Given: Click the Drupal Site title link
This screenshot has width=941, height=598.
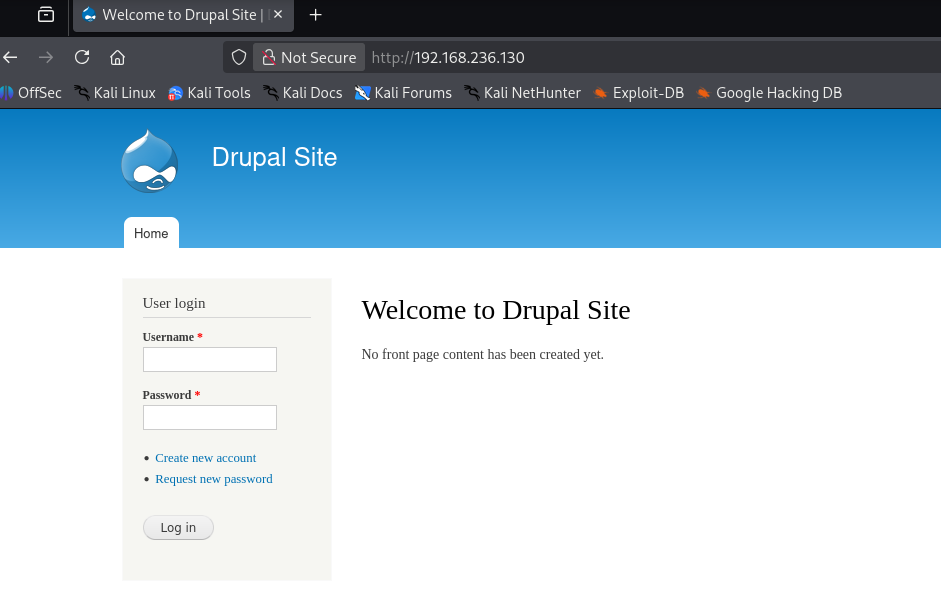Looking at the screenshot, I should tap(274, 157).
